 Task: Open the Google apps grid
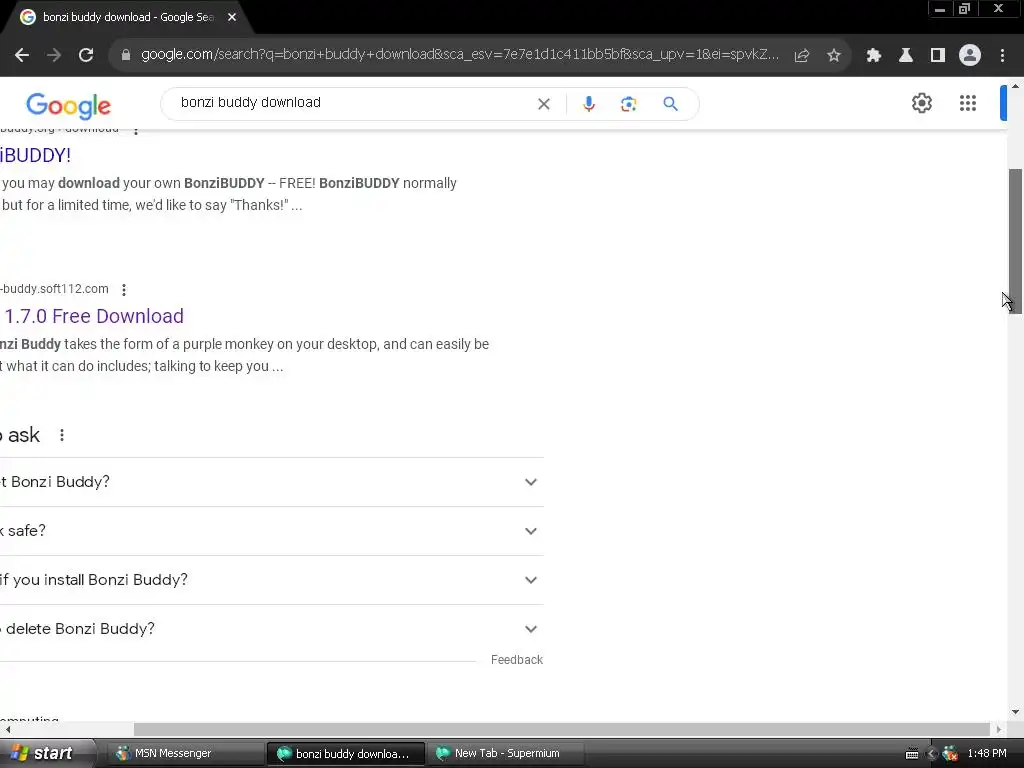pyautogui.click(x=968, y=103)
